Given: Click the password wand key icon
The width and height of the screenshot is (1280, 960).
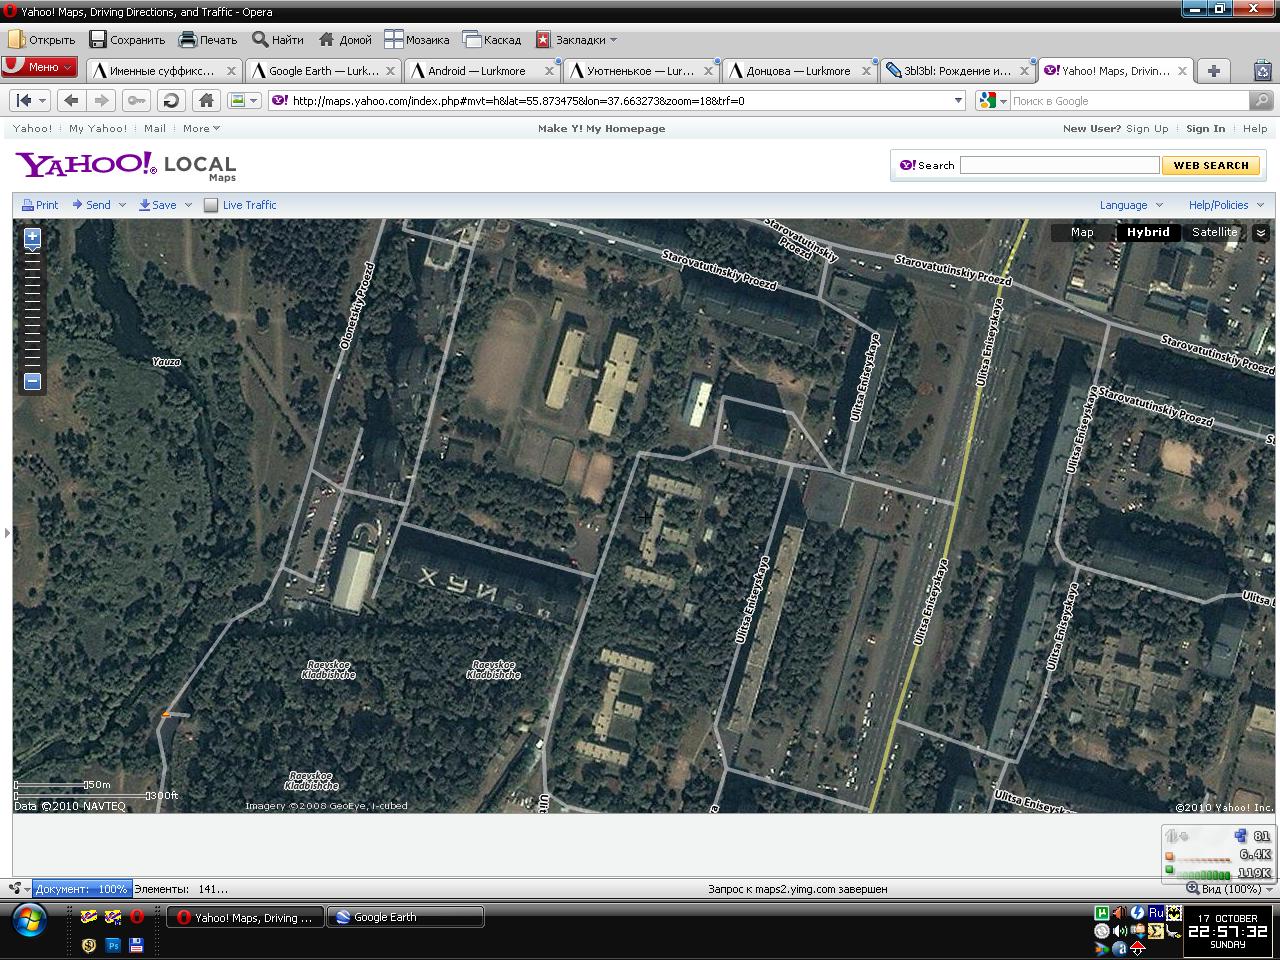Looking at the screenshot, I should [x=137, y=100].
